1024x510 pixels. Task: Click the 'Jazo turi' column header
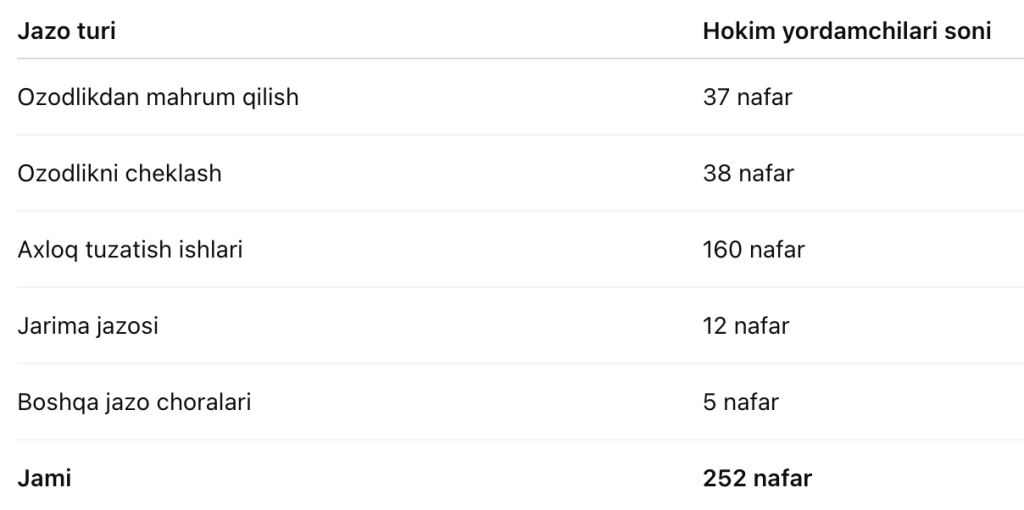click(66, 31)
